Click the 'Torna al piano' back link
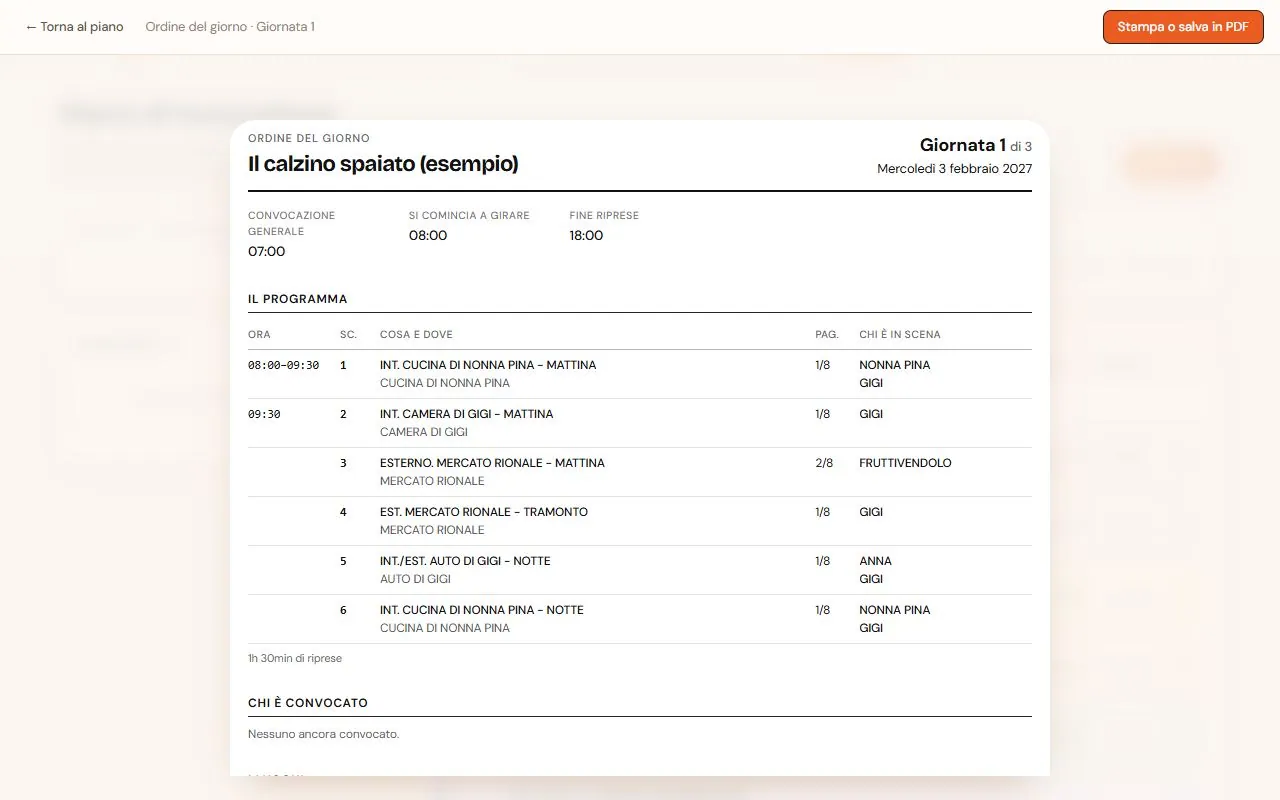 point(75,27)
